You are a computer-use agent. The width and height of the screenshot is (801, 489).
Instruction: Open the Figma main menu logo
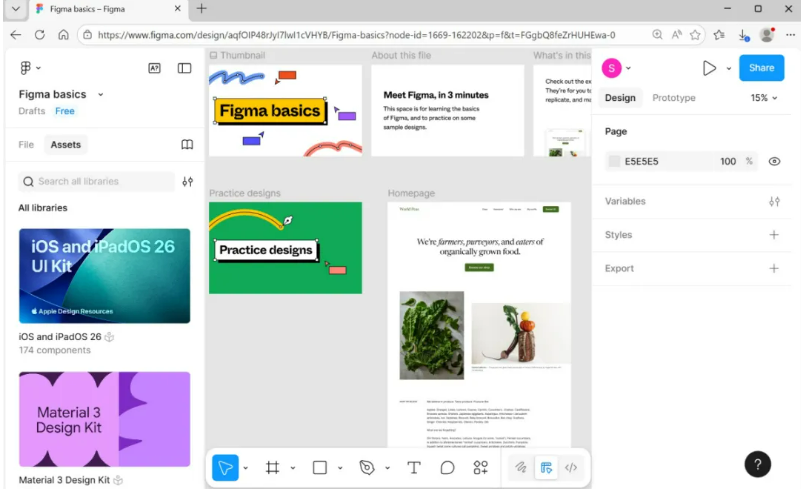(x=25, y=68)
